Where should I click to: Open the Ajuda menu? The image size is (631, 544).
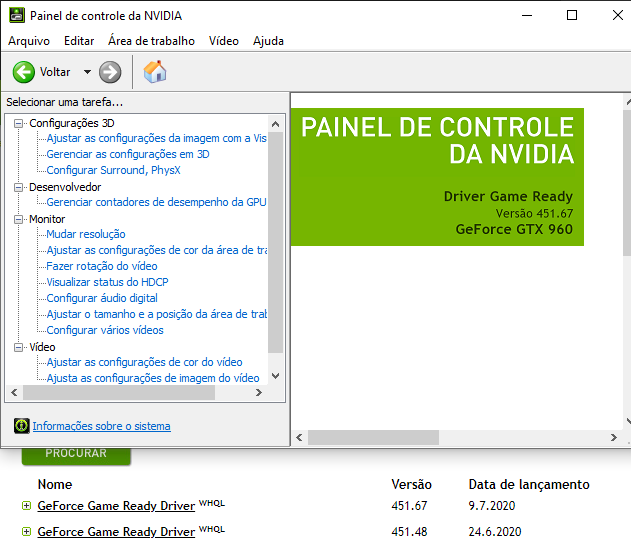tap(268, 41)
